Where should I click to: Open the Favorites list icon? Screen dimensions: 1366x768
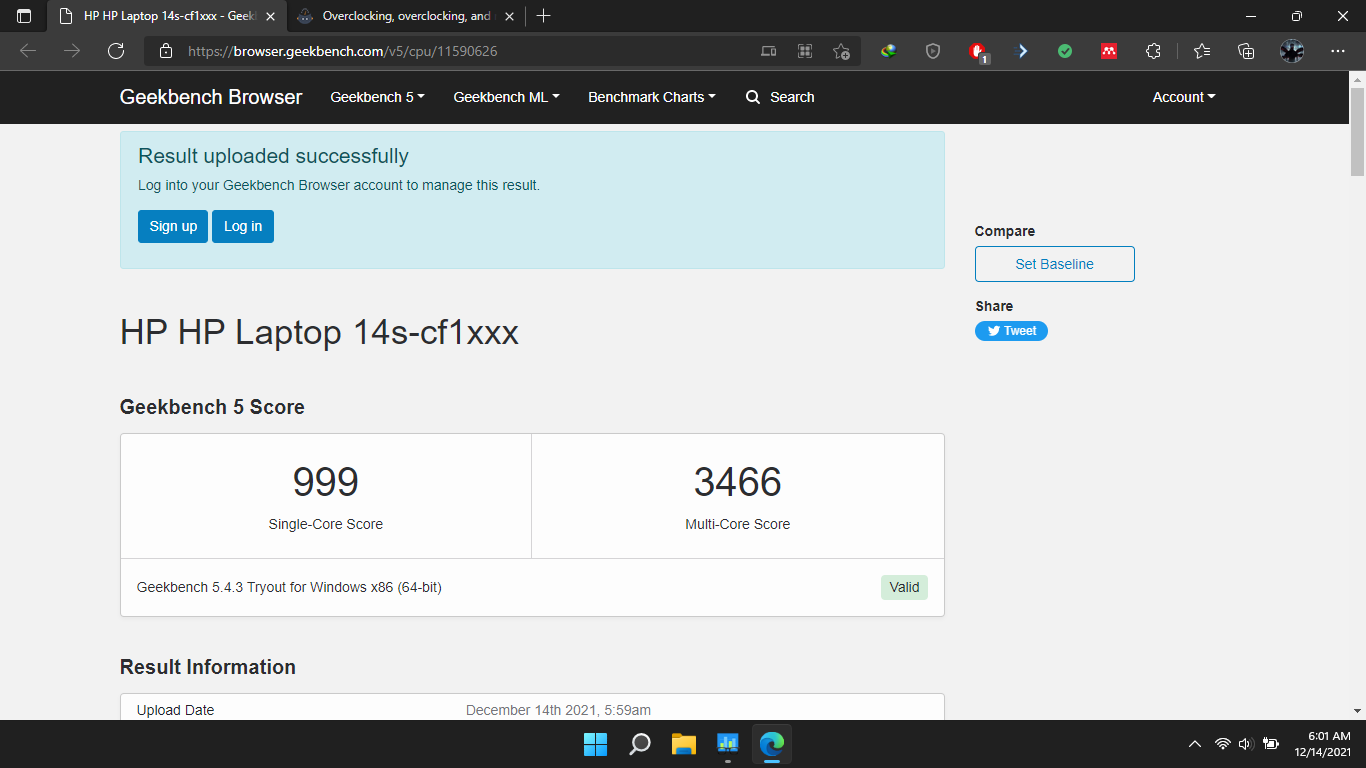[x=1202, y=51]
